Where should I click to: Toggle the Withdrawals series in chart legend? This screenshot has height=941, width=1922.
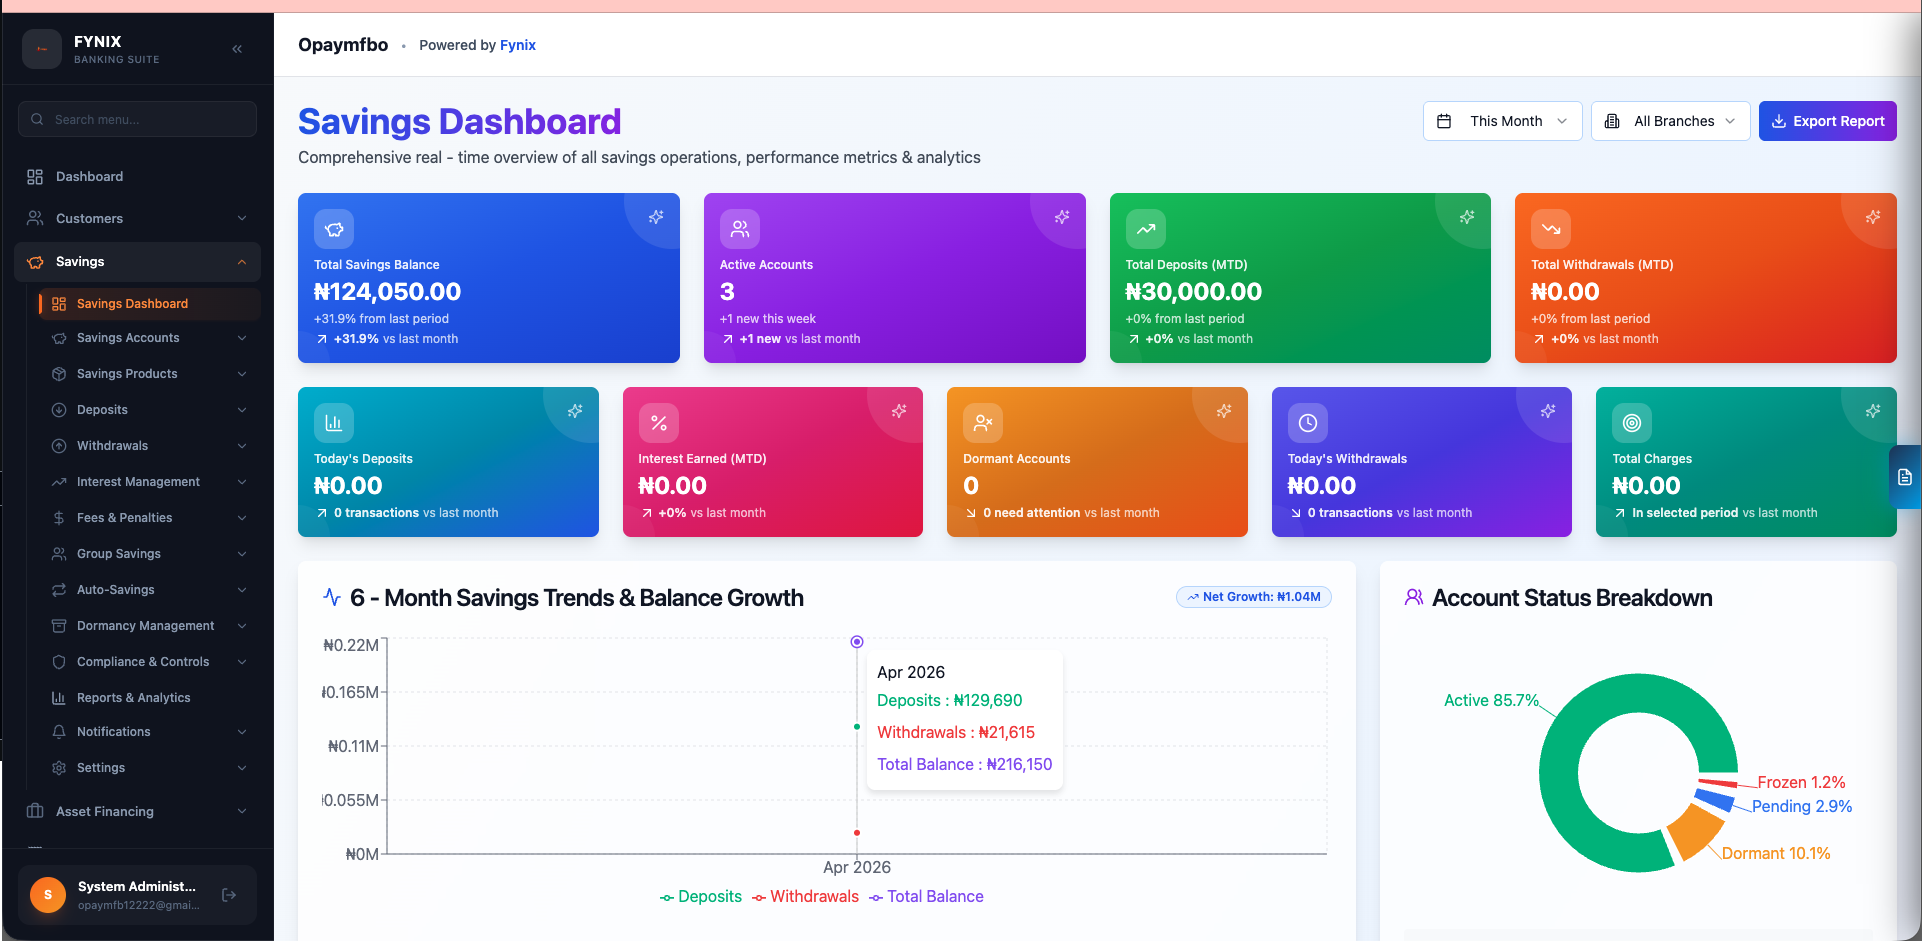tap(806, 897)
